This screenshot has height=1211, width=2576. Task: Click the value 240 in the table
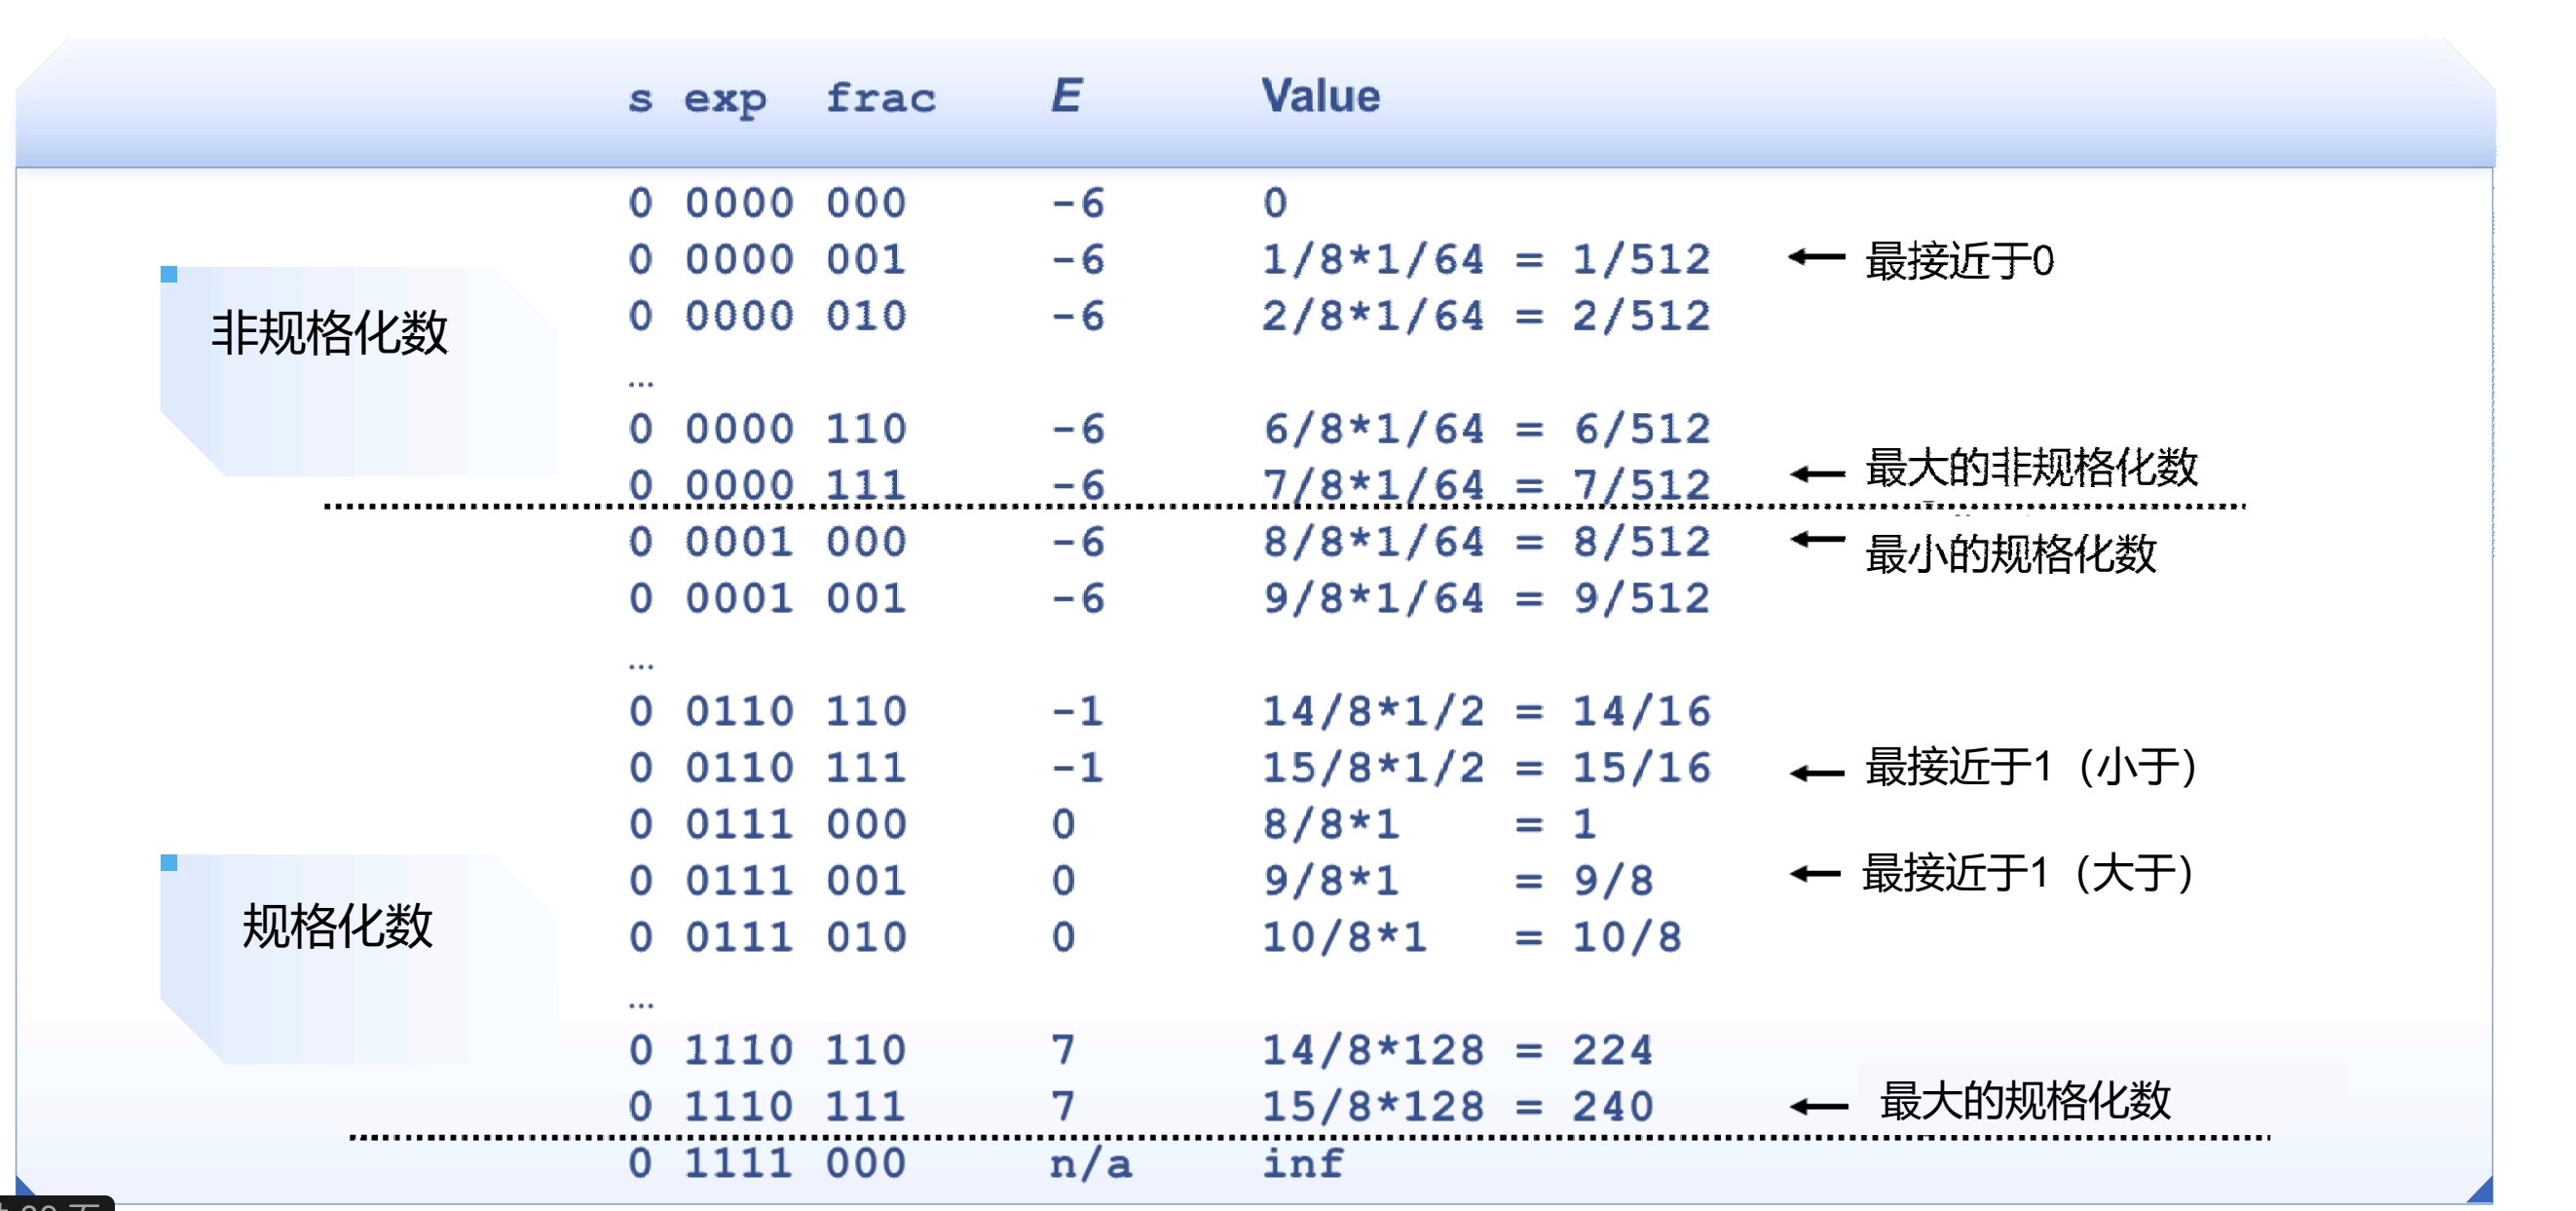[x=1612, y=1107]
